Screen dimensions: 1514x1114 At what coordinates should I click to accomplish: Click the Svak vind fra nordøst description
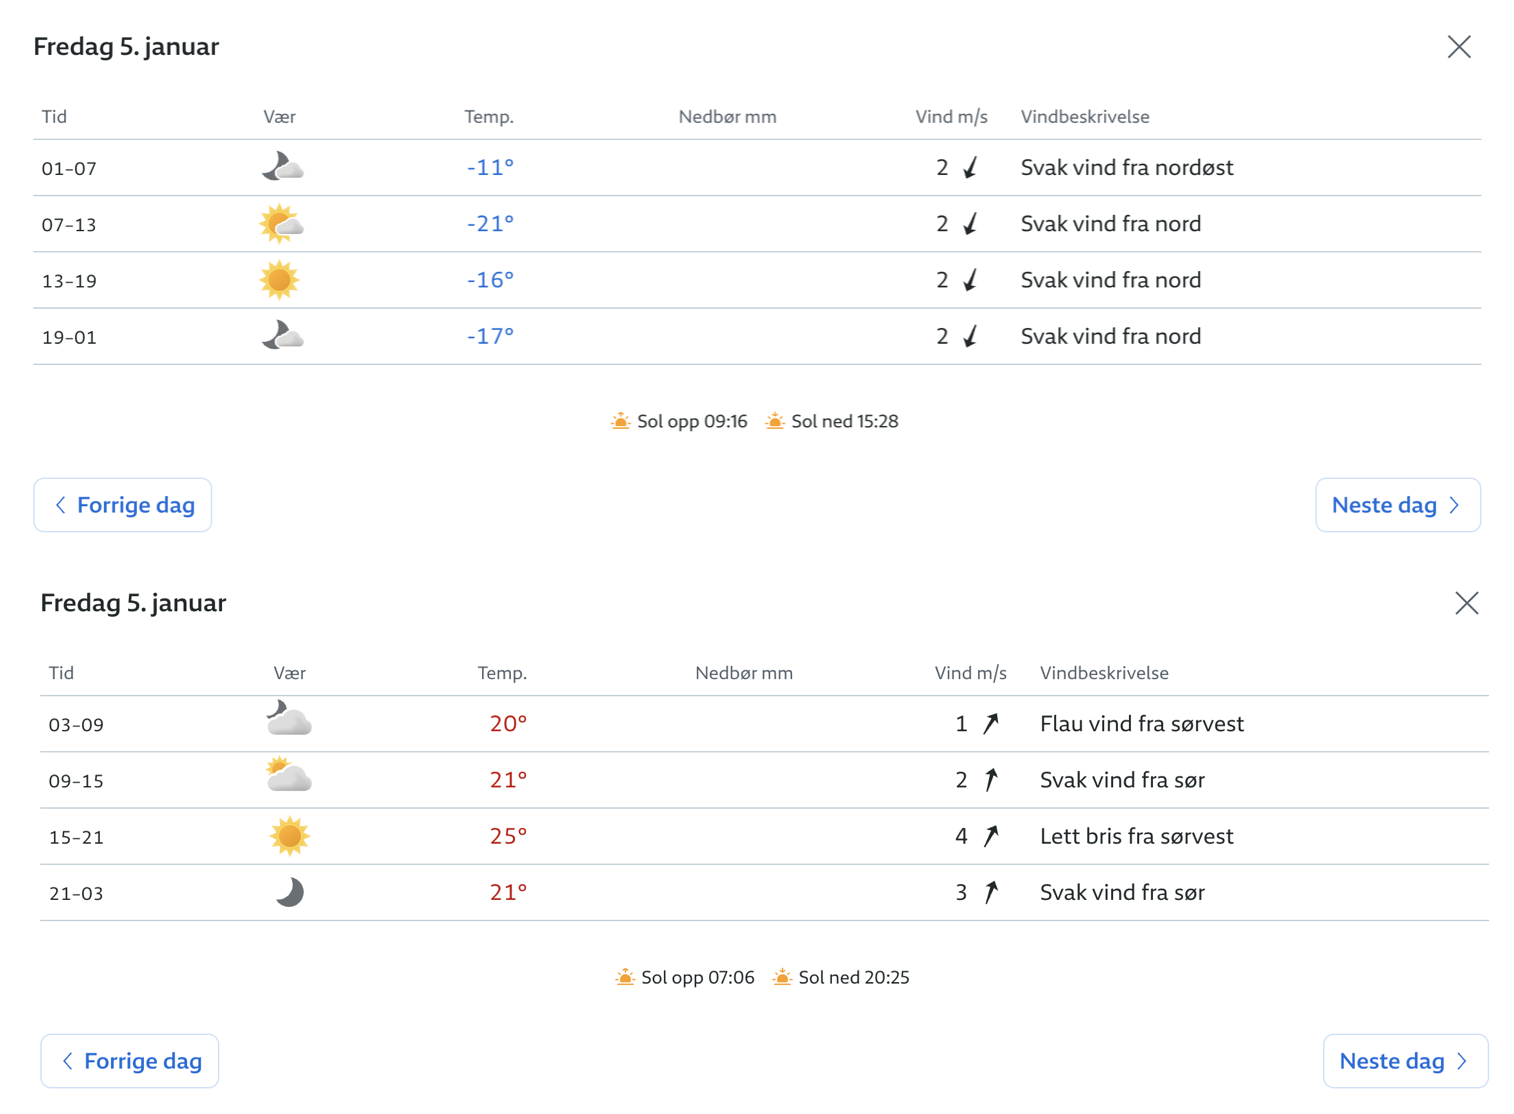1127,168
